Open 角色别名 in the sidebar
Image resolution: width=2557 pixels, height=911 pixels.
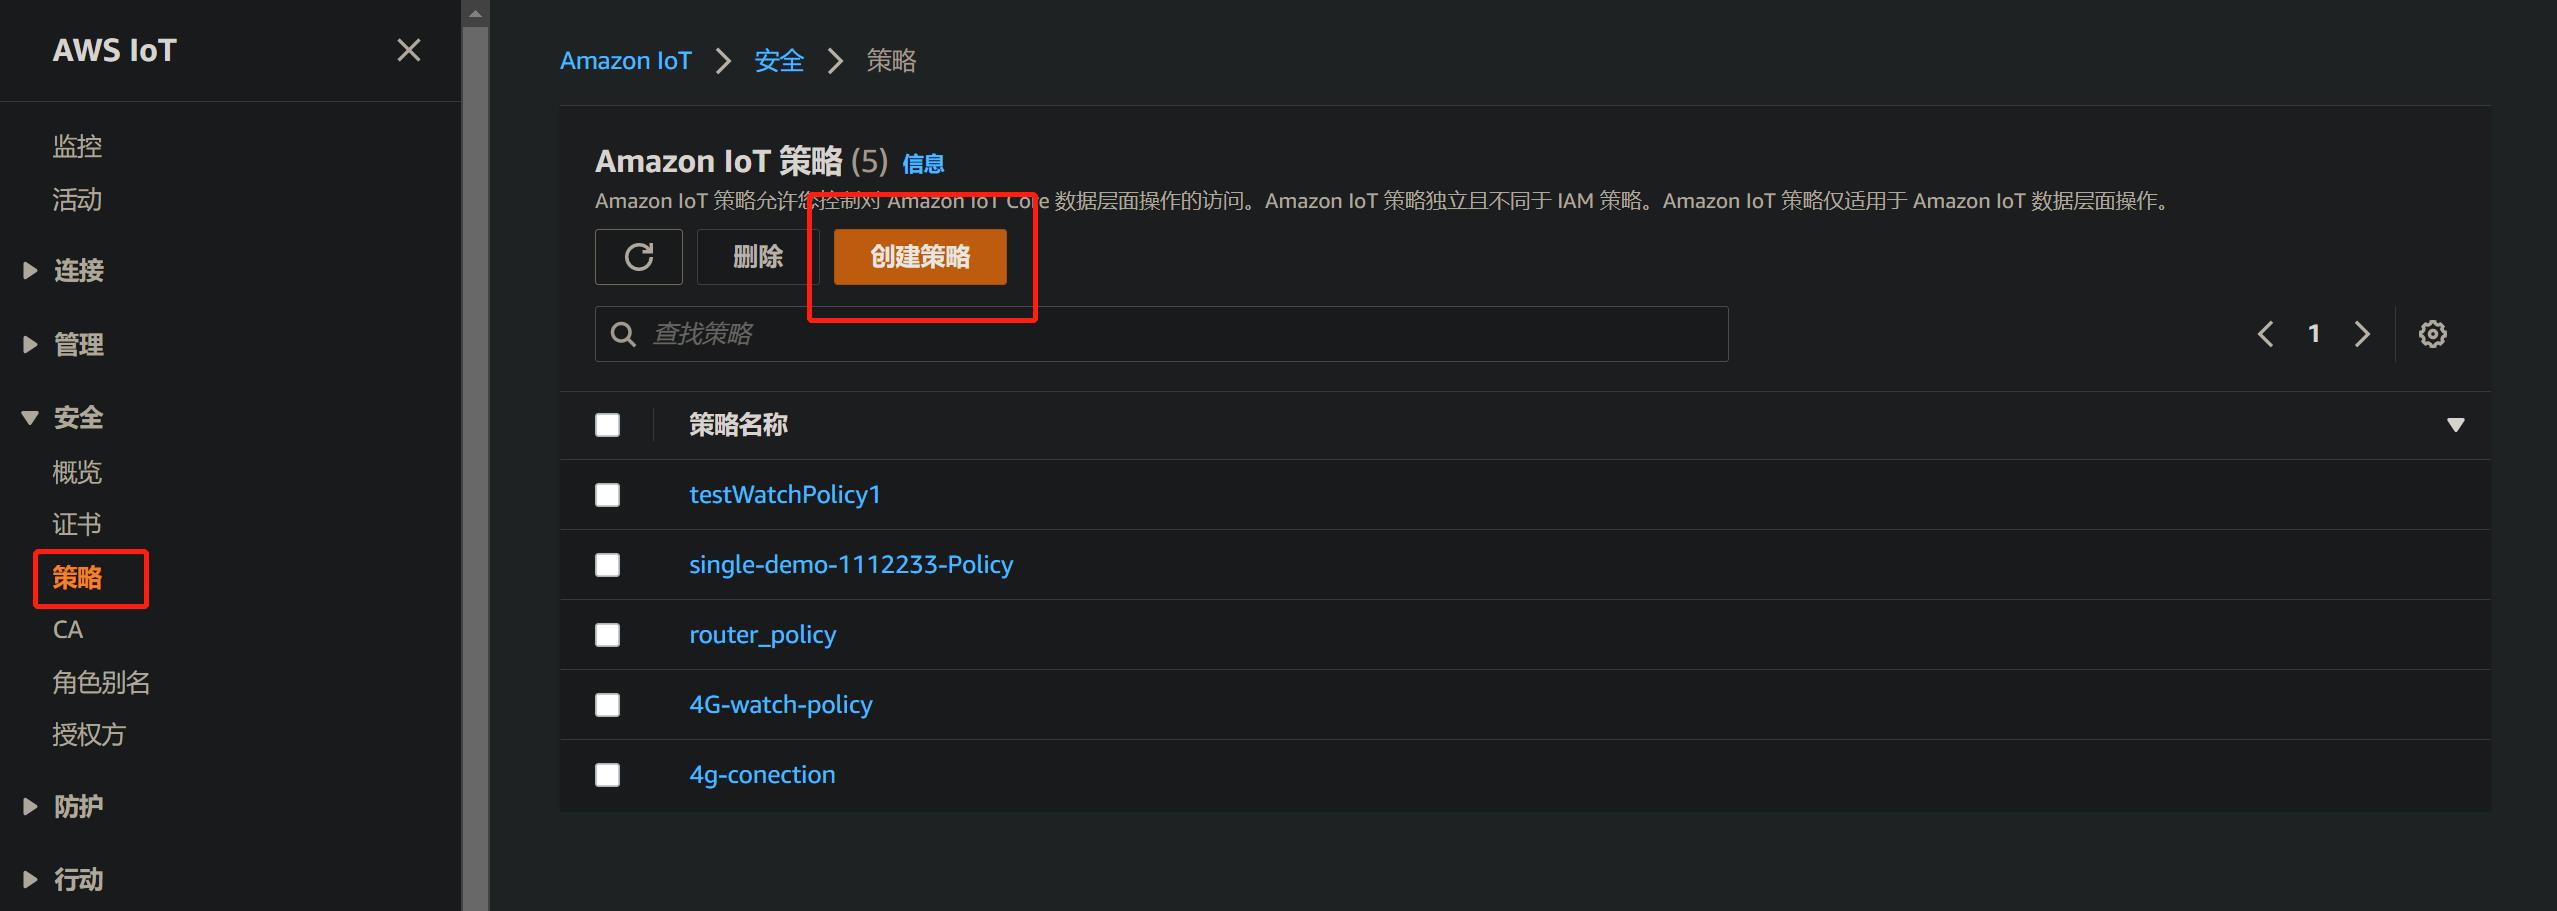point(101,682)
